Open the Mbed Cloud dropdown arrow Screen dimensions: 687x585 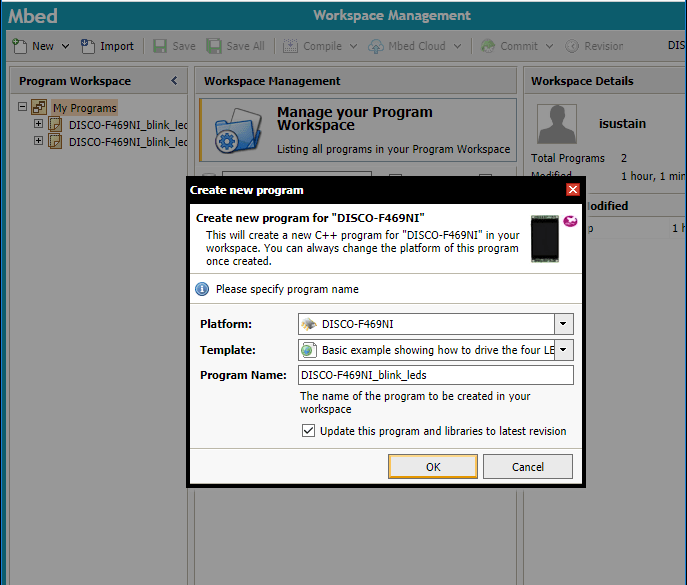(x=457, y=46)
